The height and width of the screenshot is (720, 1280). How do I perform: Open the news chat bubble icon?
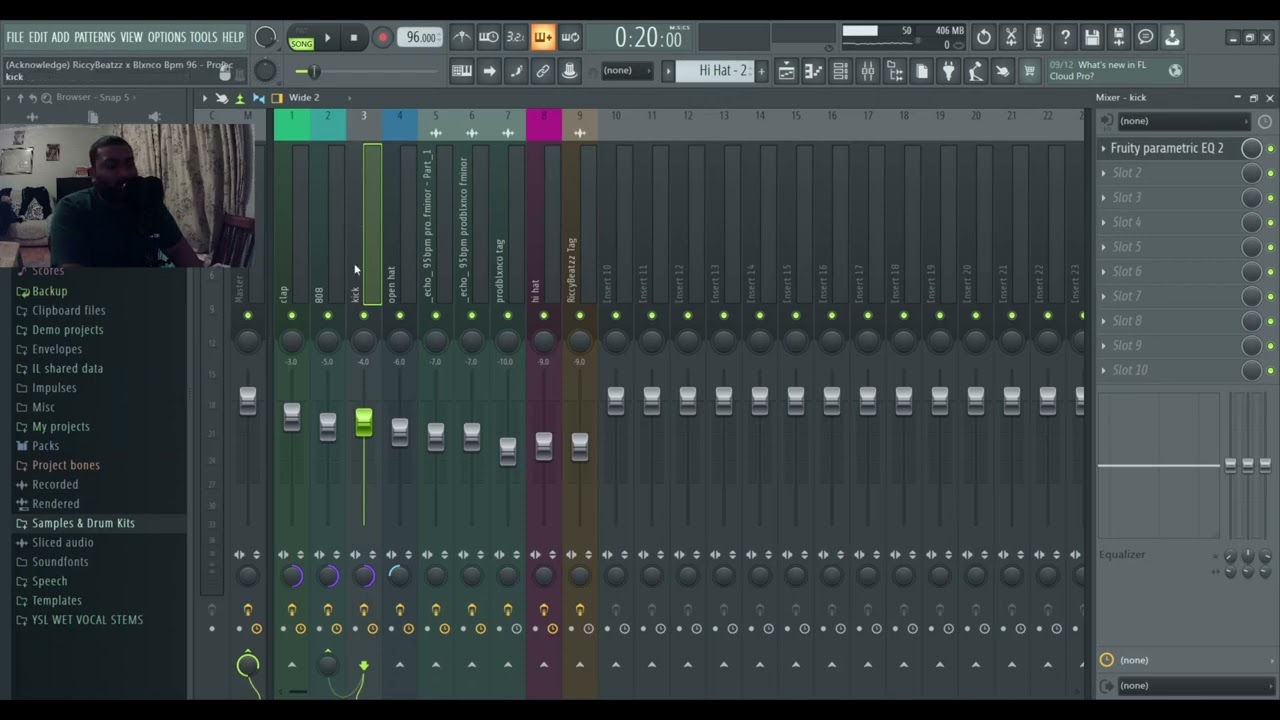click(1146, 37)
